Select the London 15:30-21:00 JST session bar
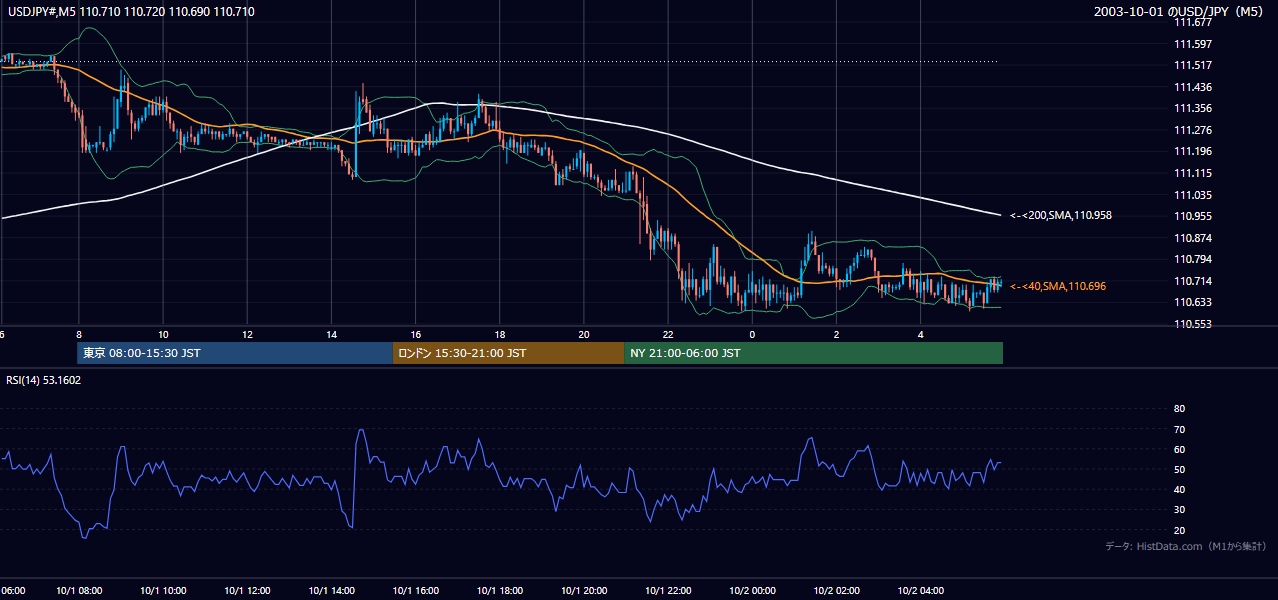 click(x=509, y=353)
